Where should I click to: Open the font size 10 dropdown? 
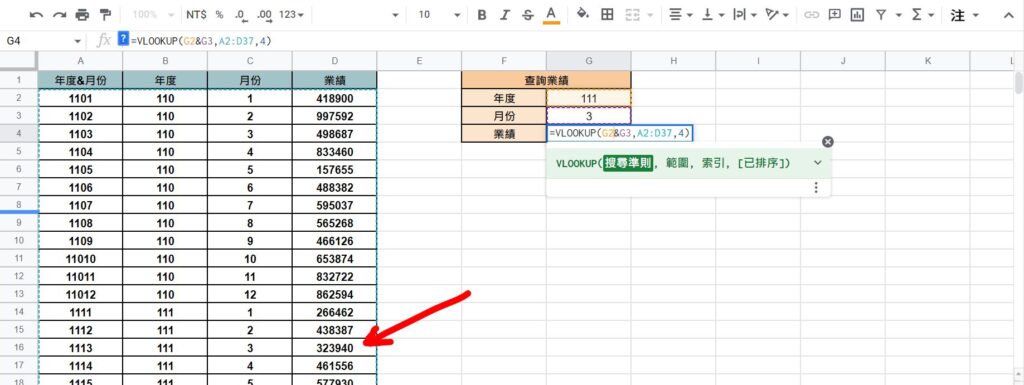coord(440,15)
